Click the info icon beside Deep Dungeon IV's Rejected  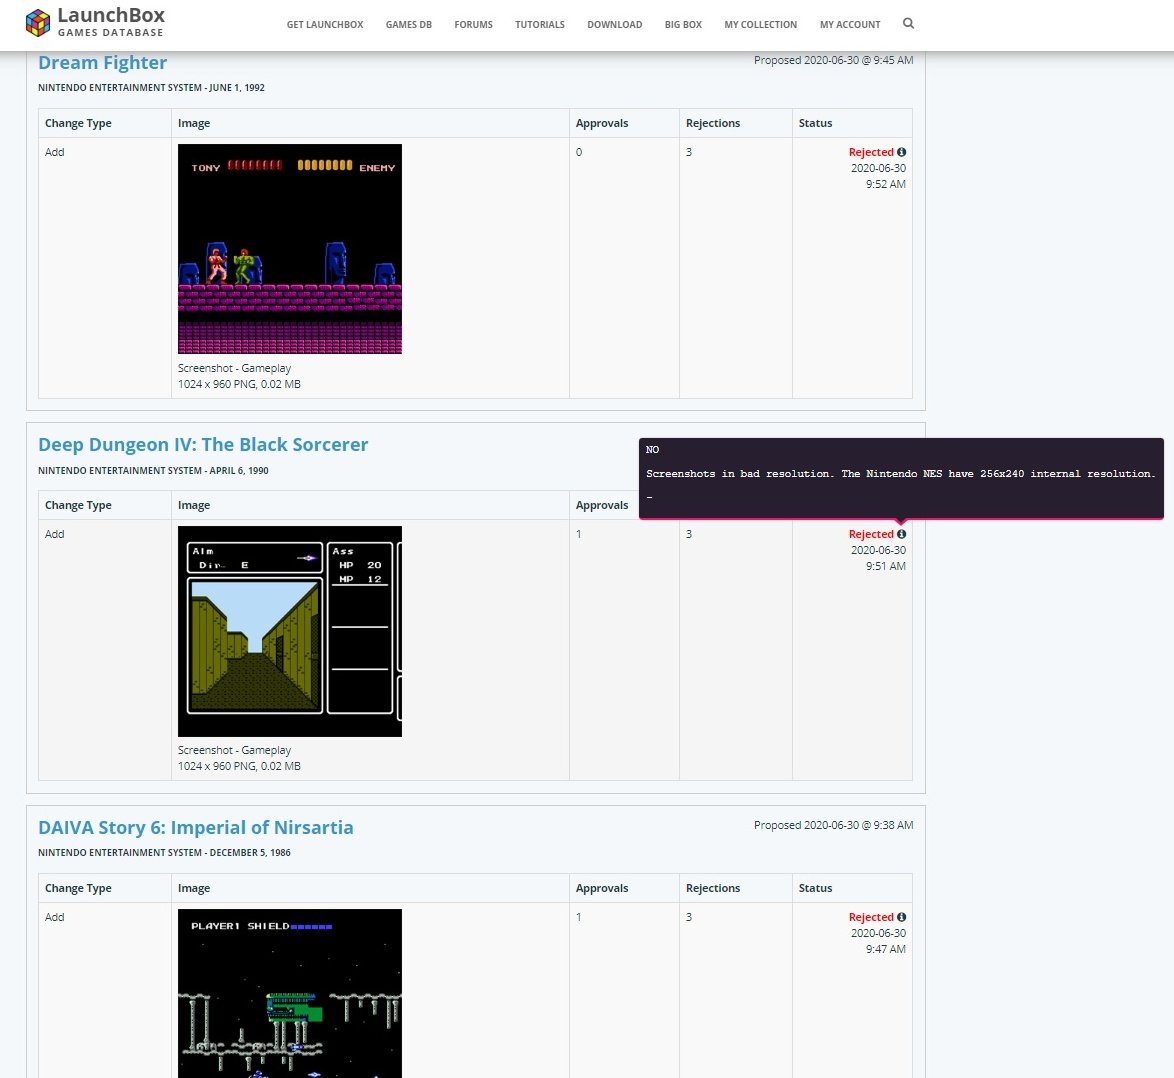(x=901, y=534)
